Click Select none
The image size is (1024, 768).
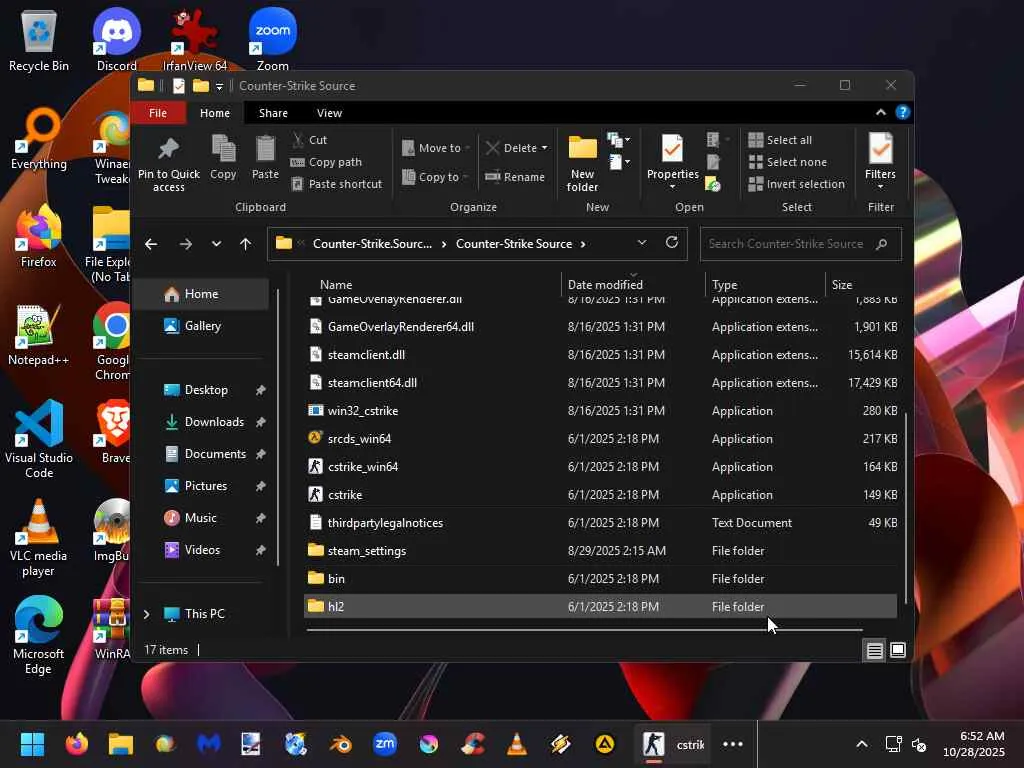coord(788,162)
